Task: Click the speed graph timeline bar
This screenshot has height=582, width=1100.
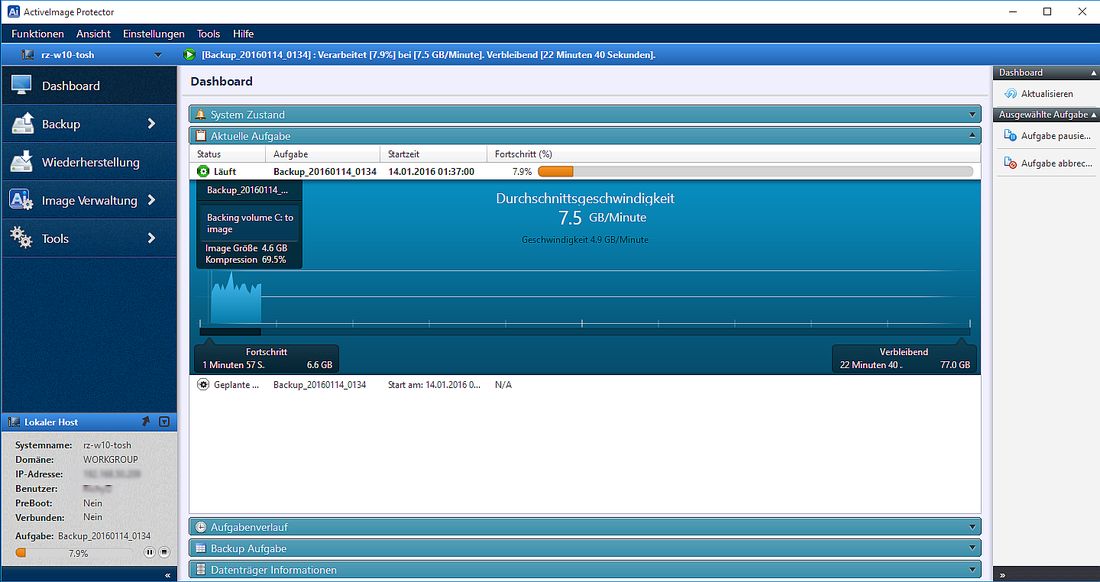Action: coord(585,331)
